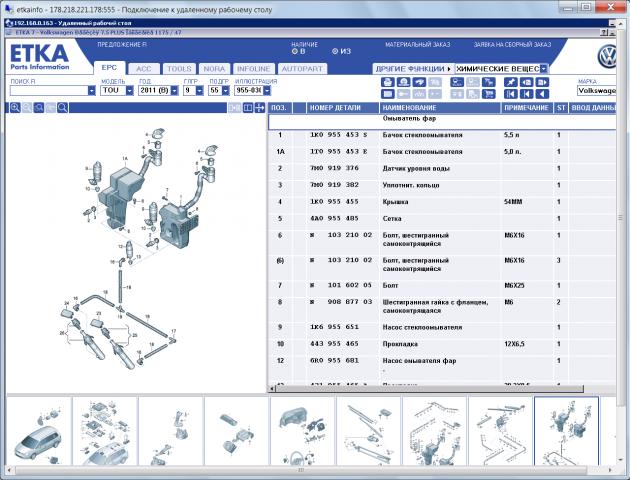The width and height of the screenshot is (630, 480).
Task: Select part number 1K6 955 651
Action: tap(334, 327)
